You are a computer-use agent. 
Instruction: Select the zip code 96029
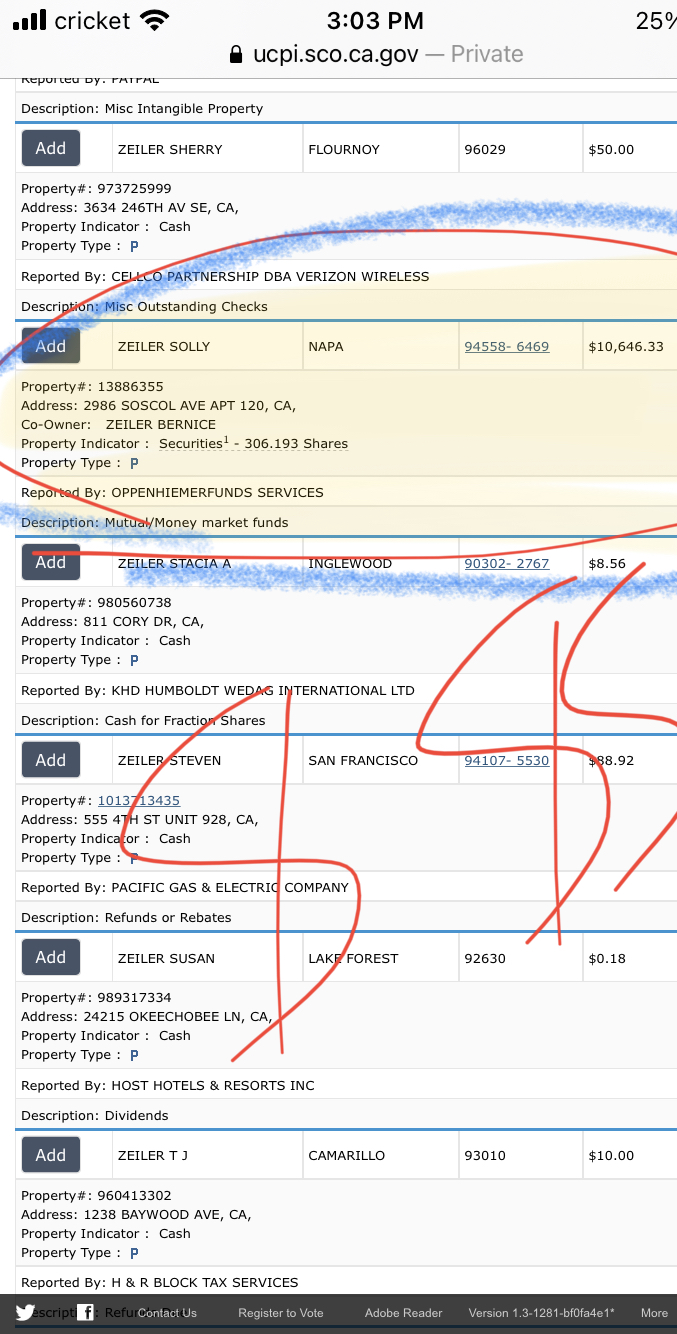(x=485, y=150)
